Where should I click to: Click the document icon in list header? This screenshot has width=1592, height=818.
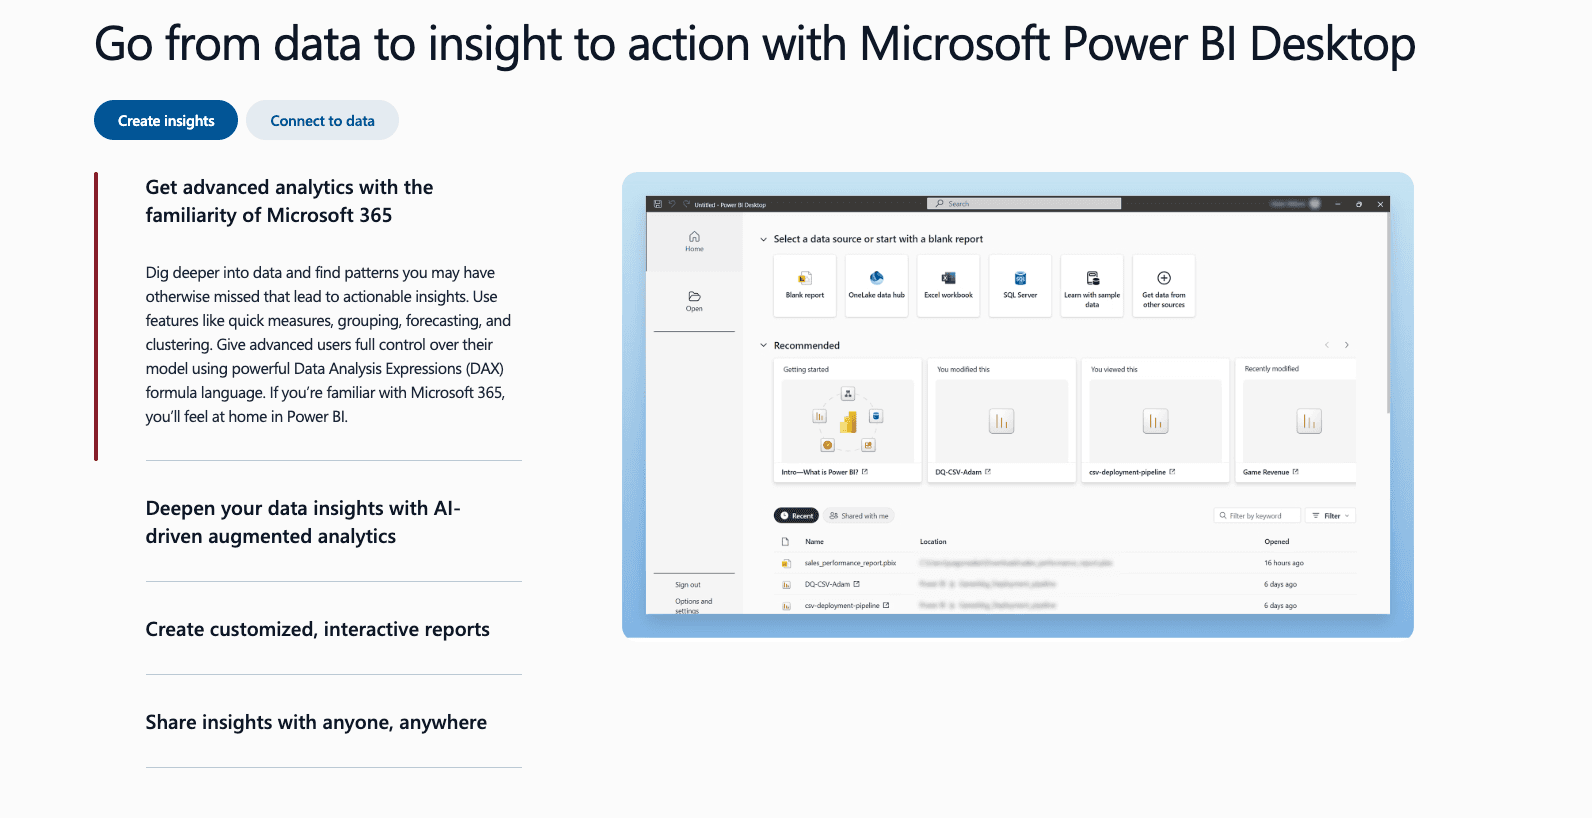click(x=785, y=542)
